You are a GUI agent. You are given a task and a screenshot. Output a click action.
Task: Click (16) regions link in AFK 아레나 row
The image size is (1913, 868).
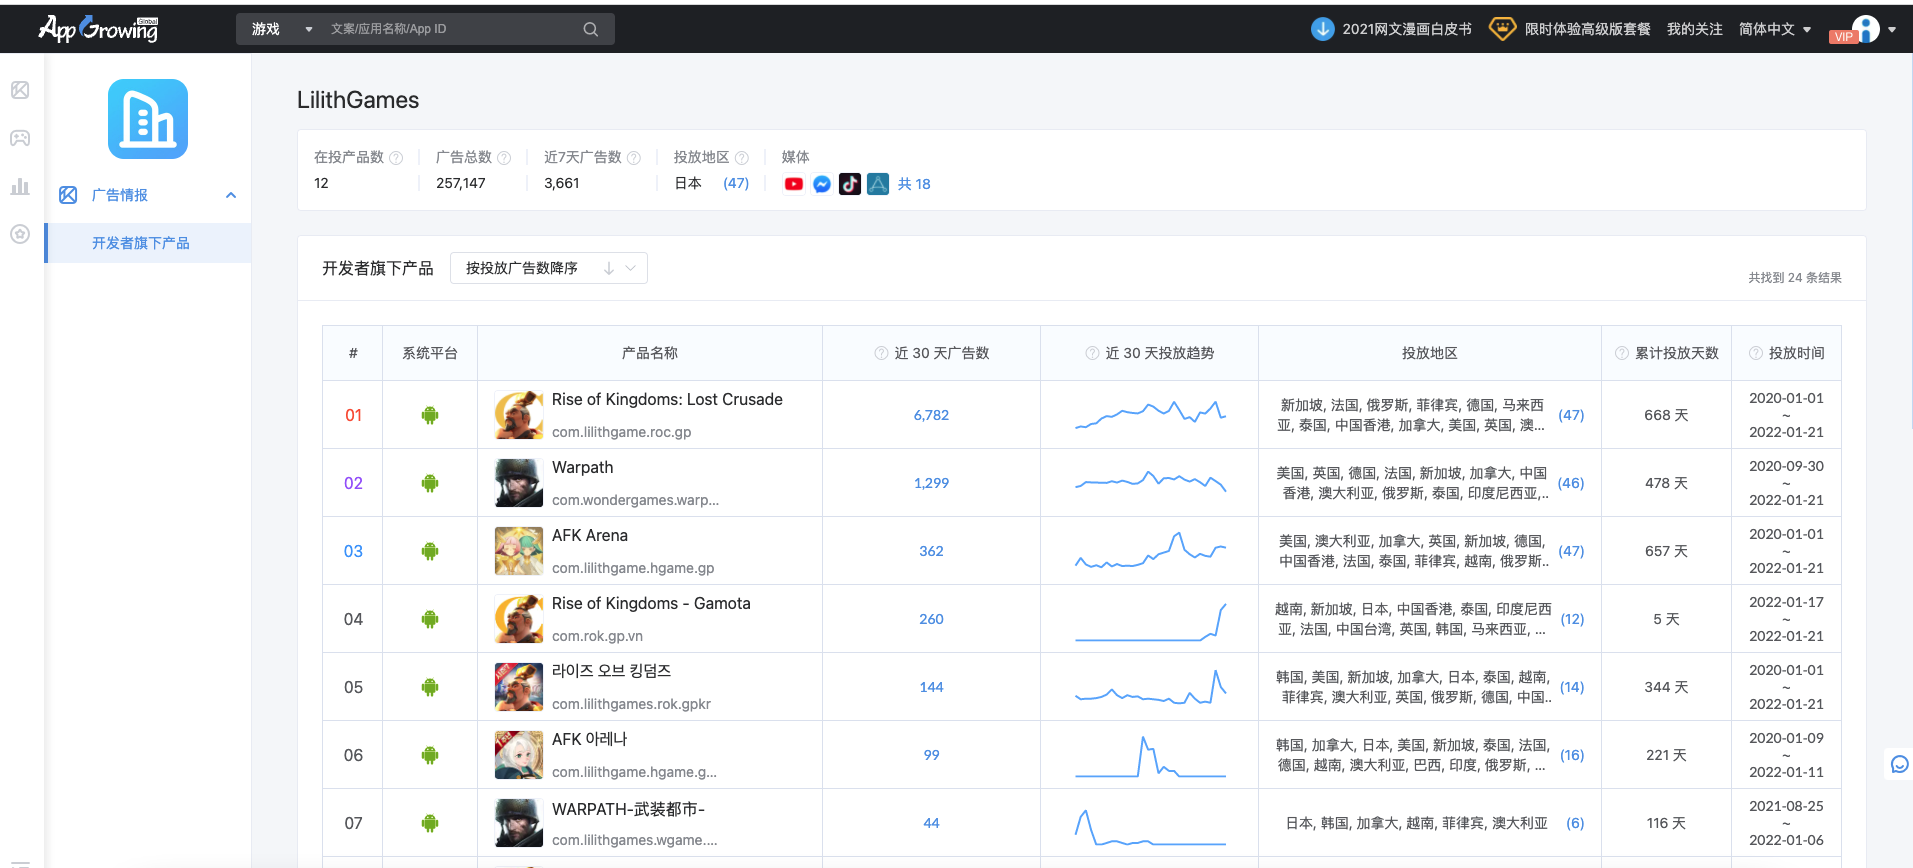coord(1572,755)
